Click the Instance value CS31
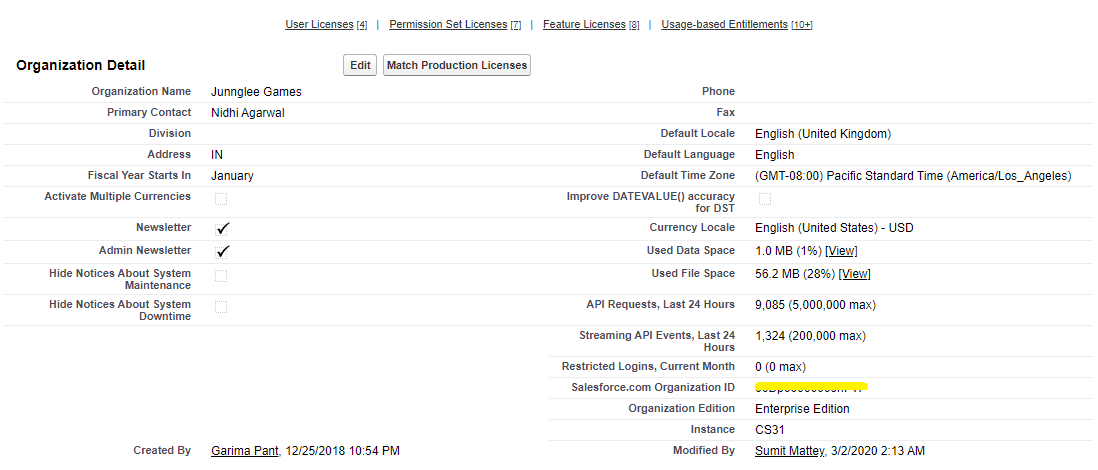 [770, 430]
